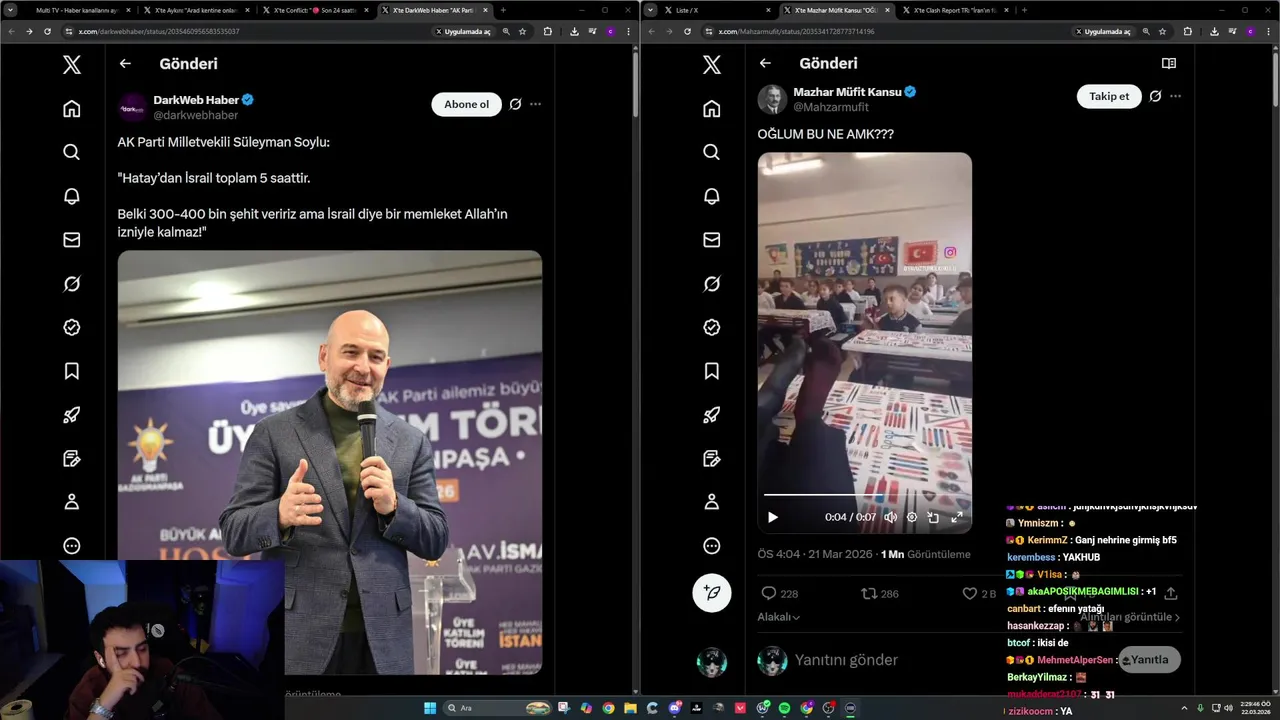The width and height of the screenshot is (1280, 720).
Task: Click reply count icon showing 228
Action: coord(769,593)
